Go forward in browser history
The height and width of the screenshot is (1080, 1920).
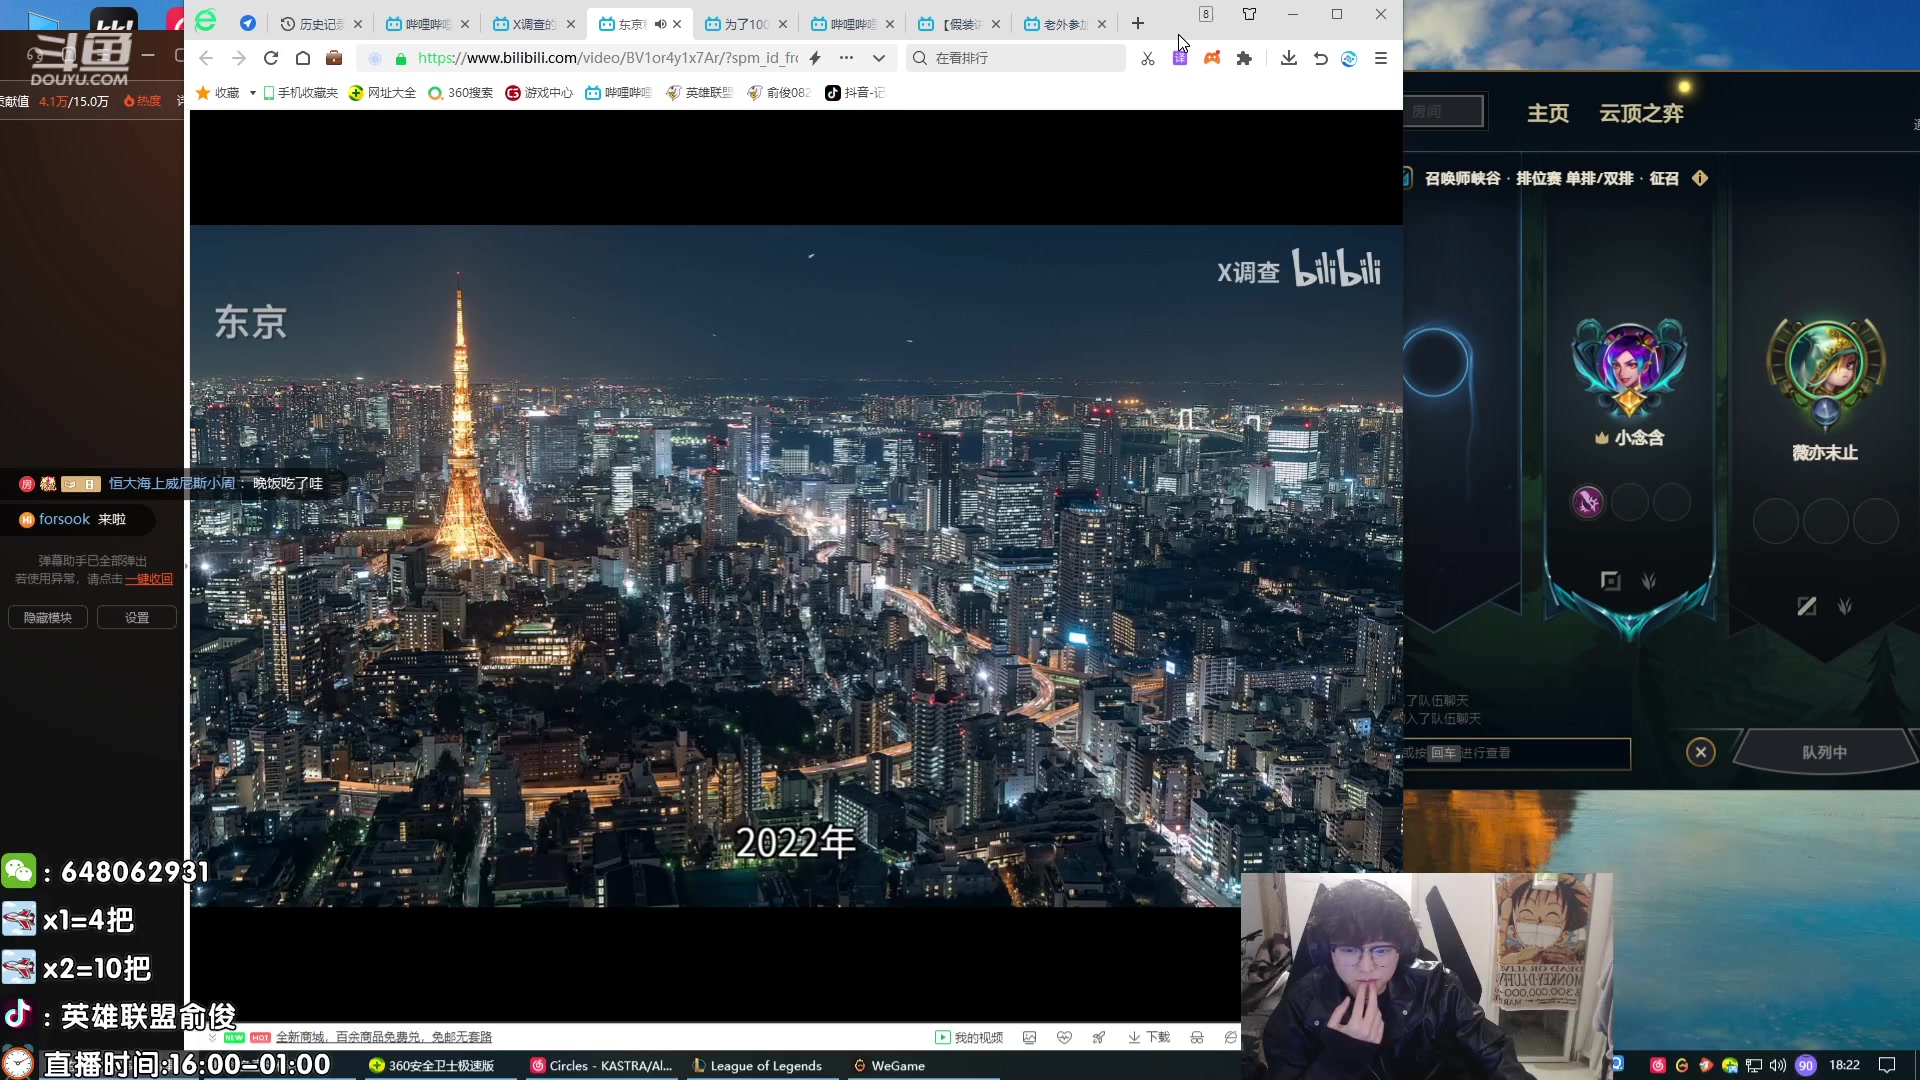click(238, 58)
